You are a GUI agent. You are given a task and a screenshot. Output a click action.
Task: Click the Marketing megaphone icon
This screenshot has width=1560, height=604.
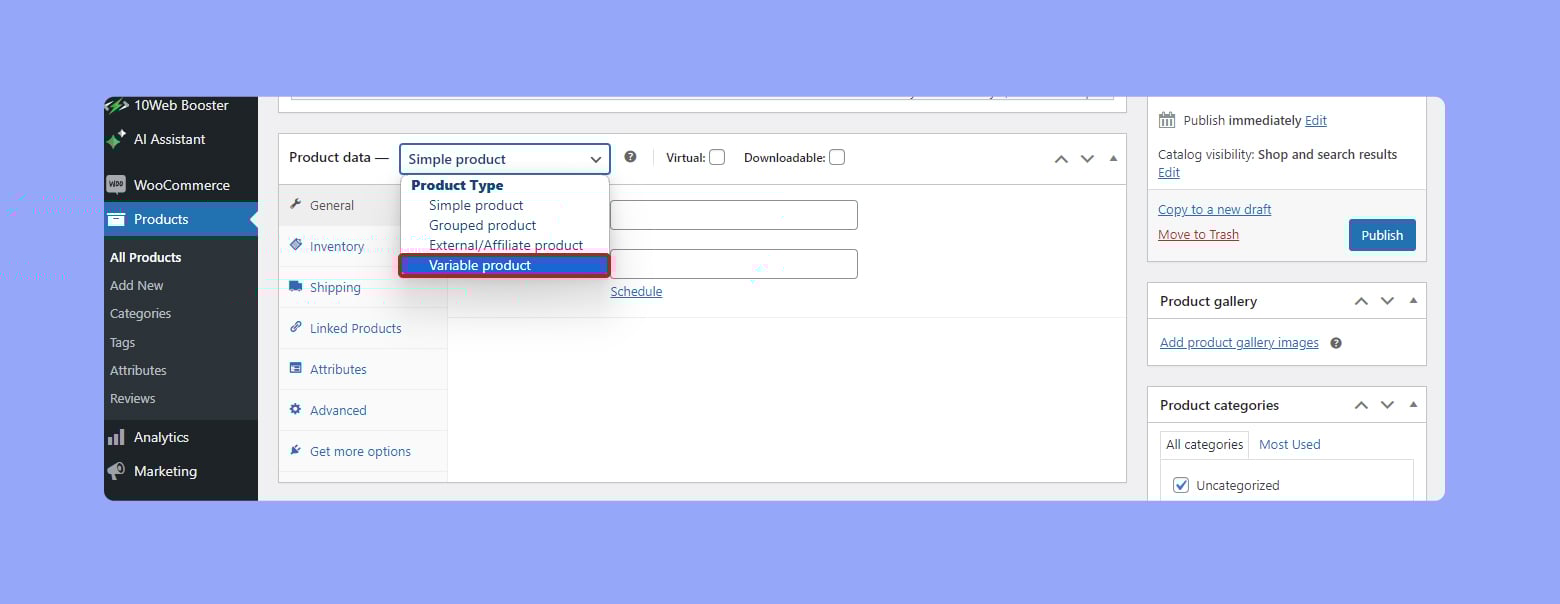coord(116,471)
